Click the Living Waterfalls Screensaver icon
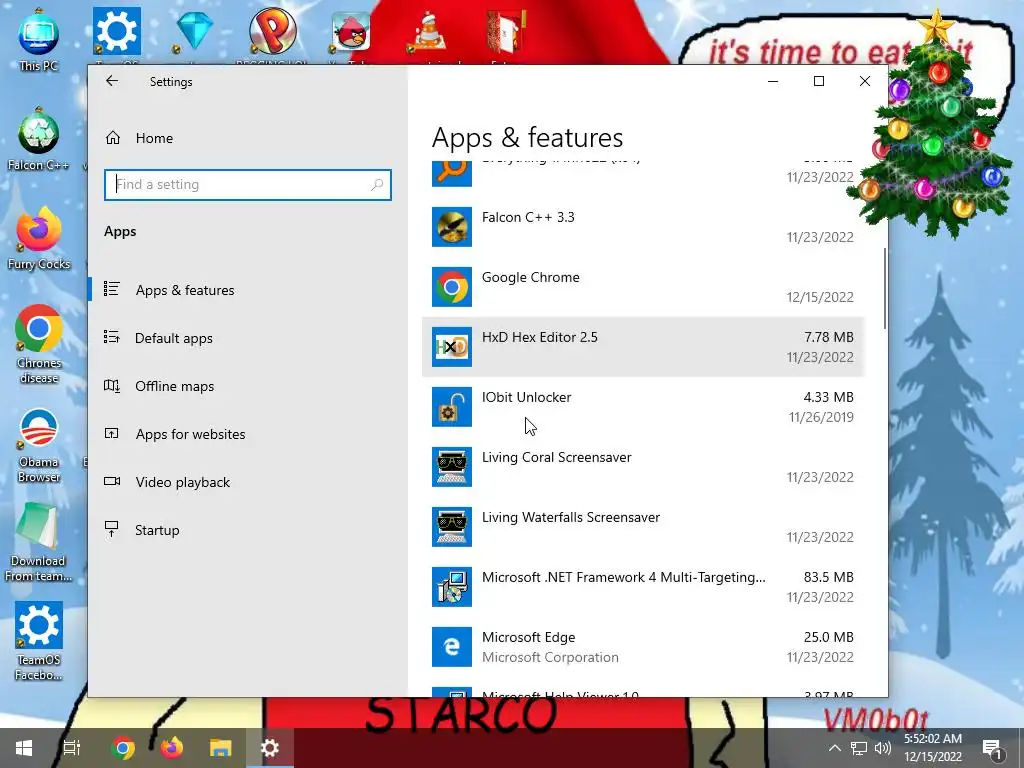This screenshot has height=768, width=1024. click(451, 527)
